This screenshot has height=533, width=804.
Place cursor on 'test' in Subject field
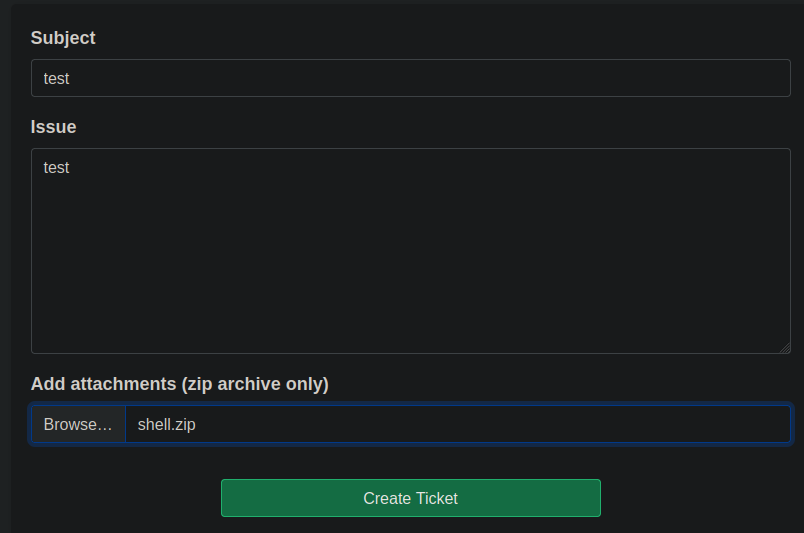[x=57, y=78]
